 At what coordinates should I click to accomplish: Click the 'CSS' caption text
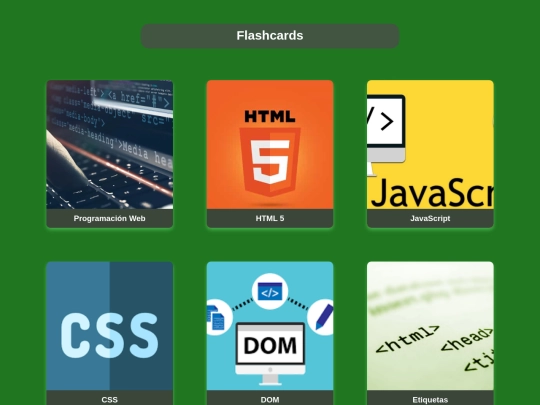click(110, 399)
